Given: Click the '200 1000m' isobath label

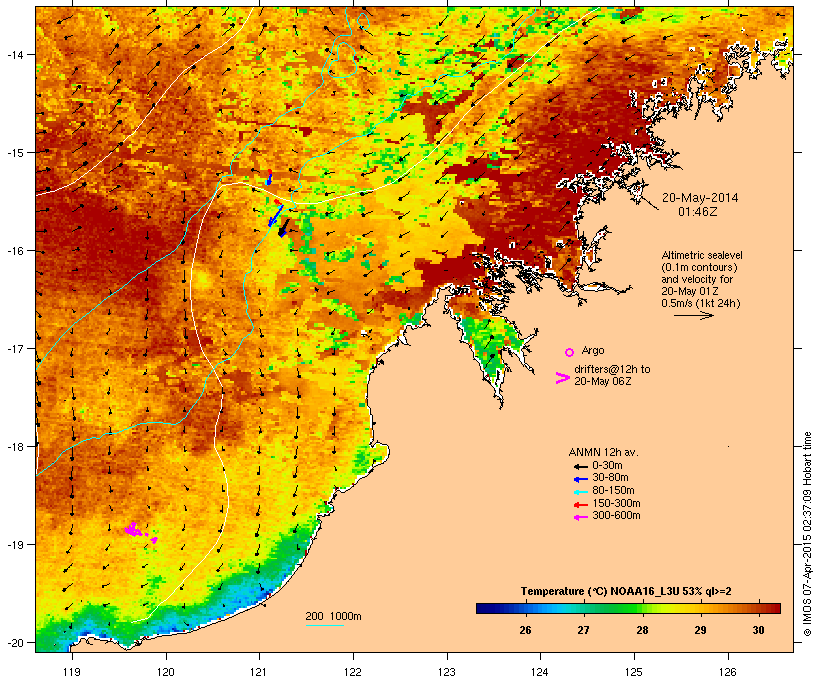Looking at the screenshot, I should (333, 616).
